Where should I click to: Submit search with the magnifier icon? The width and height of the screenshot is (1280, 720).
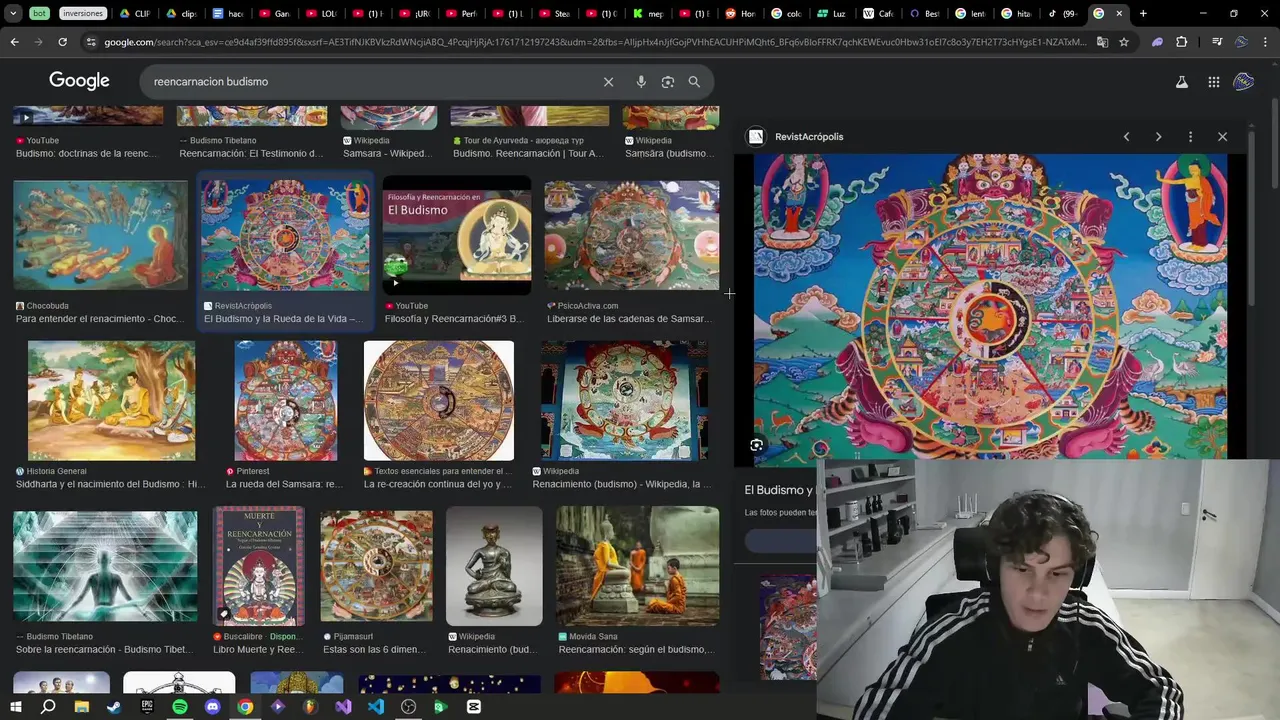click(694, 82)
